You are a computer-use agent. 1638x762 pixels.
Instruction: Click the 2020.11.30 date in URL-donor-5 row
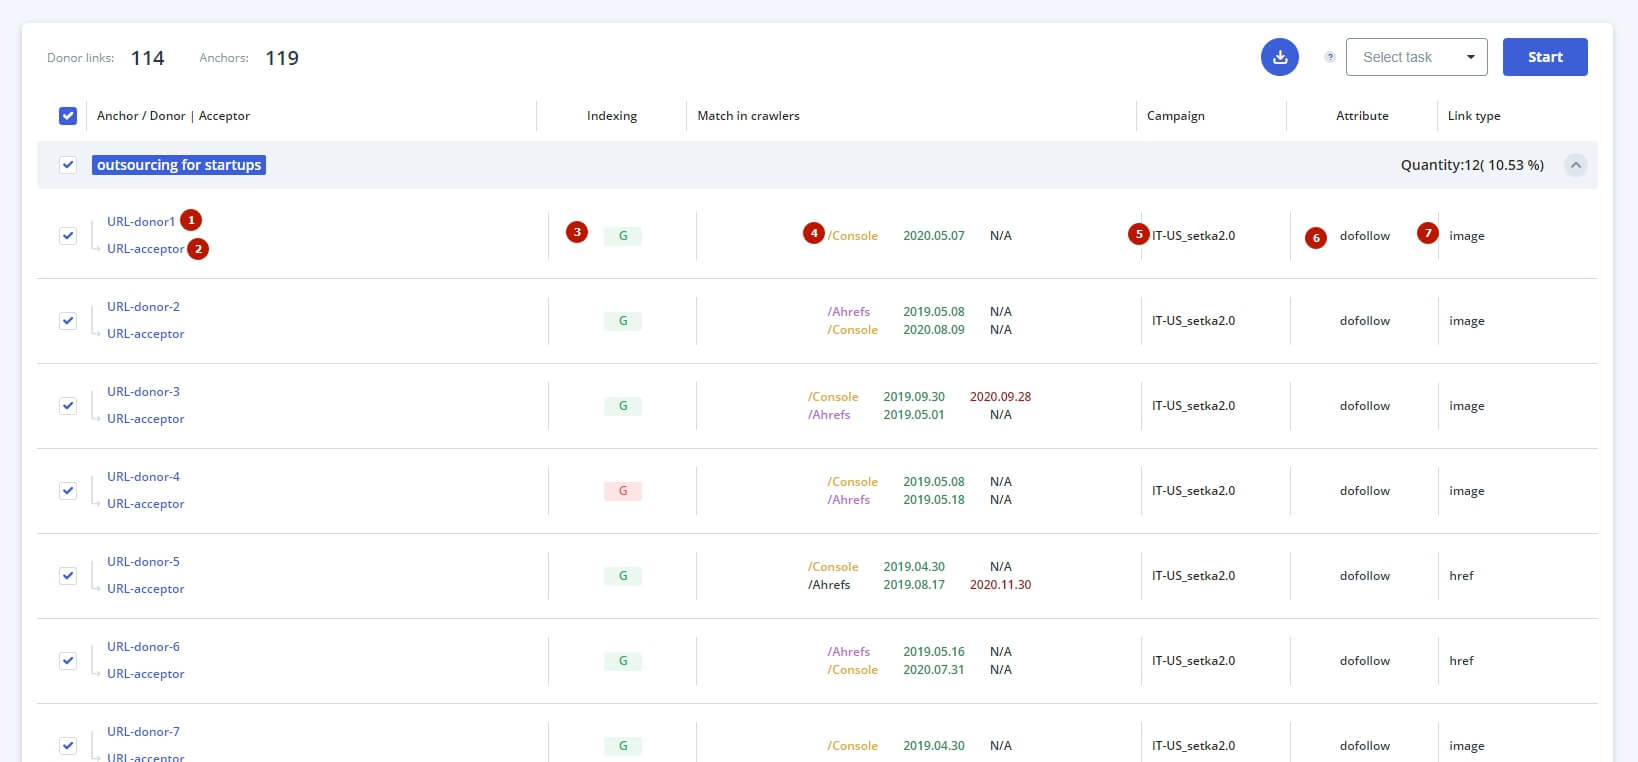click(x=1000, y=585)
